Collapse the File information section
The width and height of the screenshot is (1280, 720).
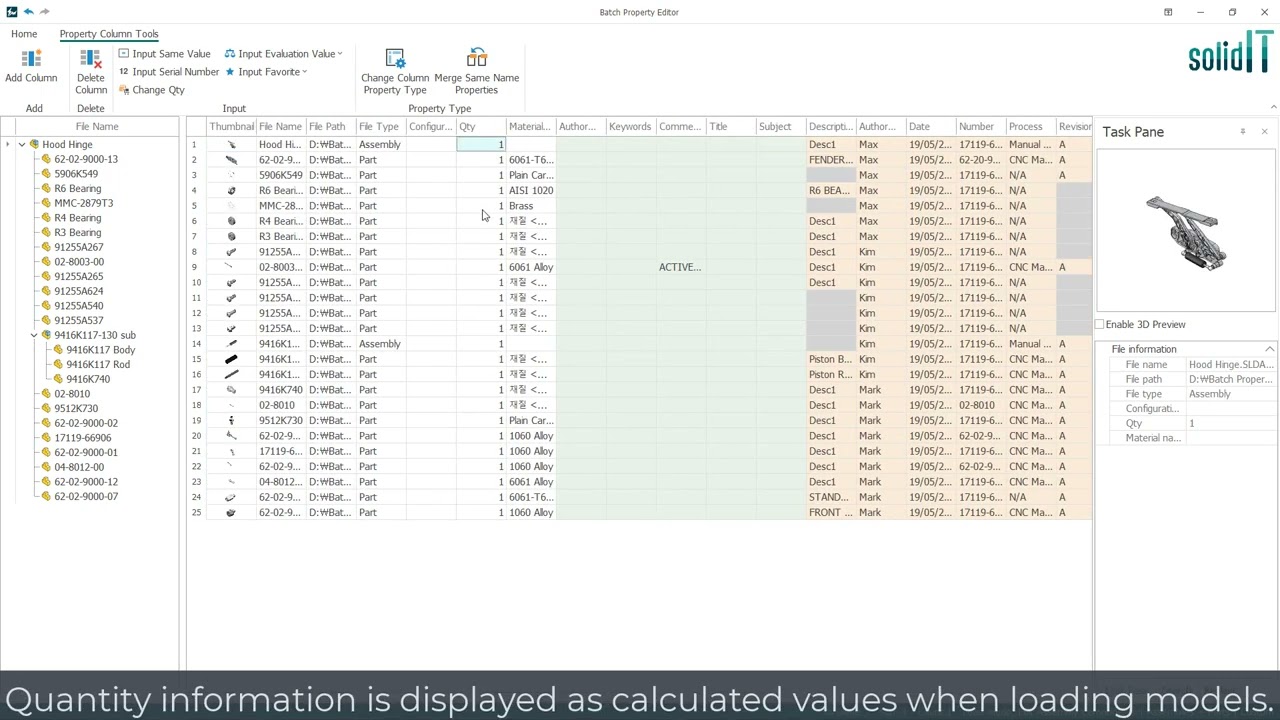(1269, 349)
